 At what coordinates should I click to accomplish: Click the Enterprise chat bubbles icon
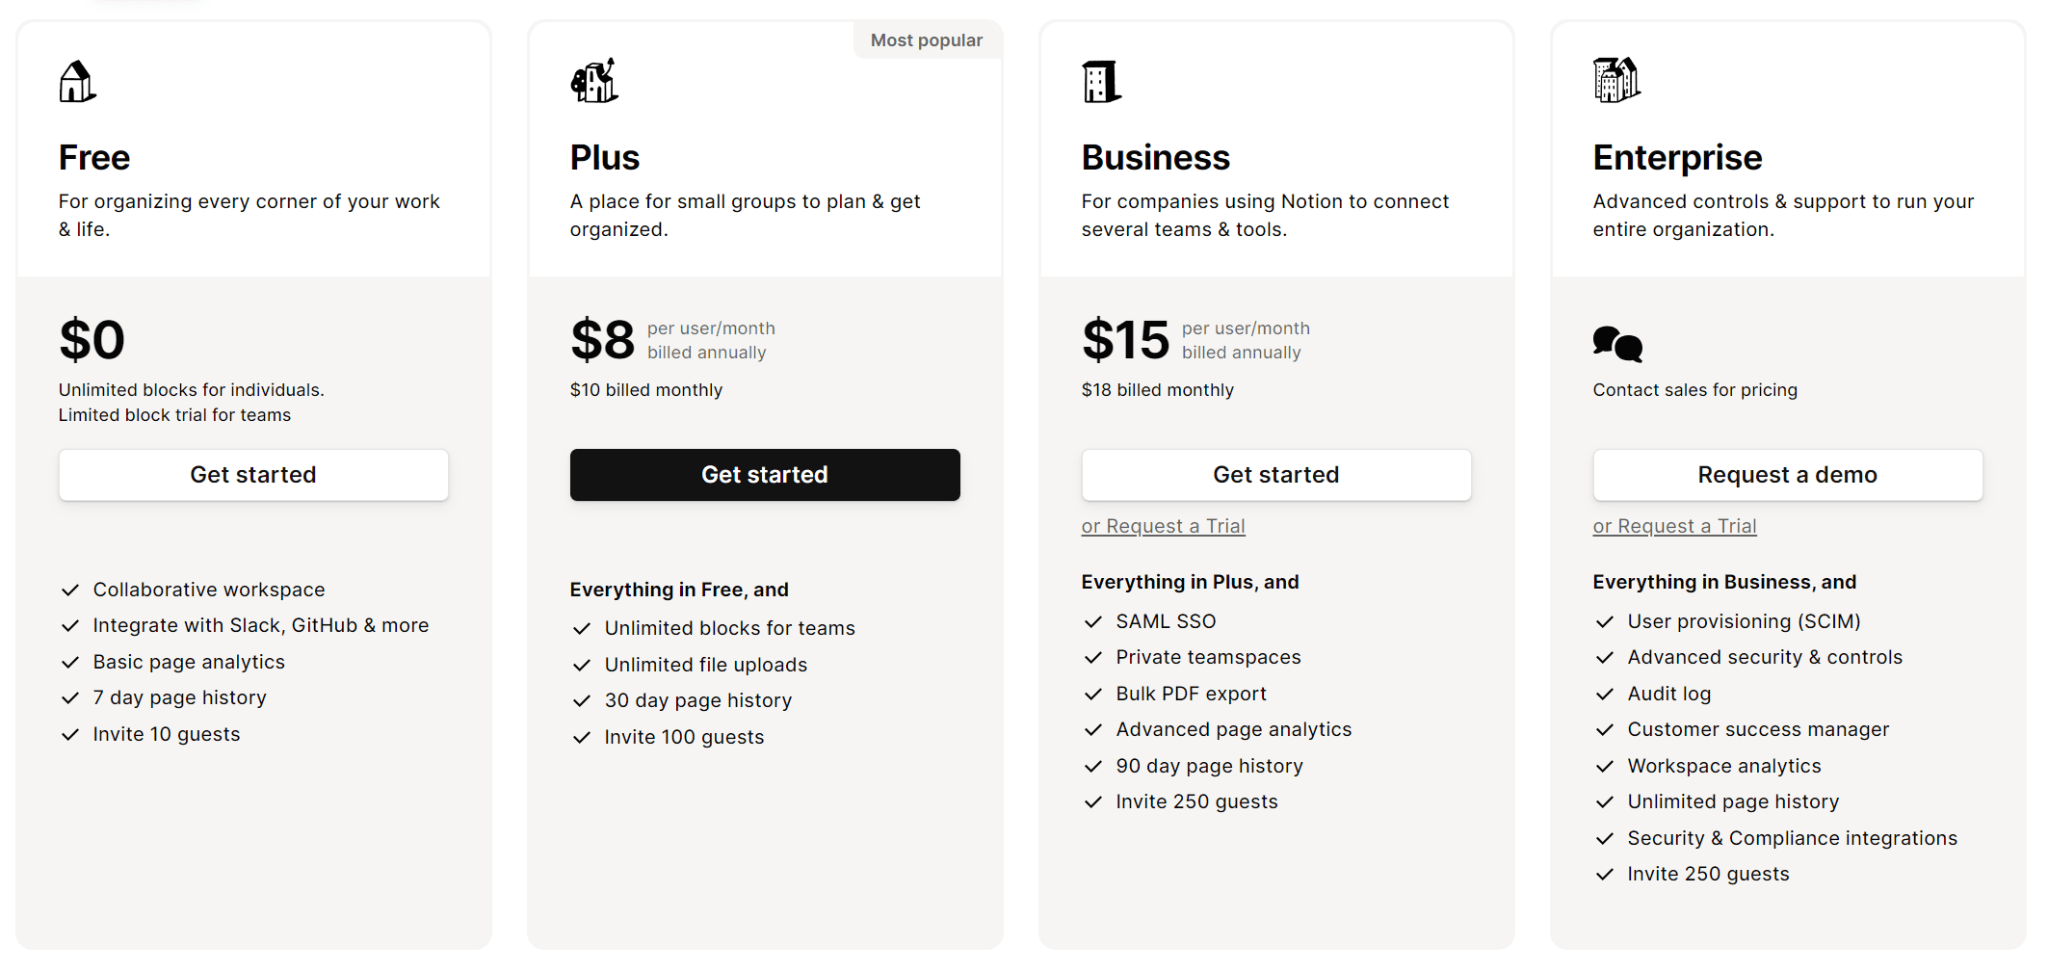click(x=1617, y=343)
